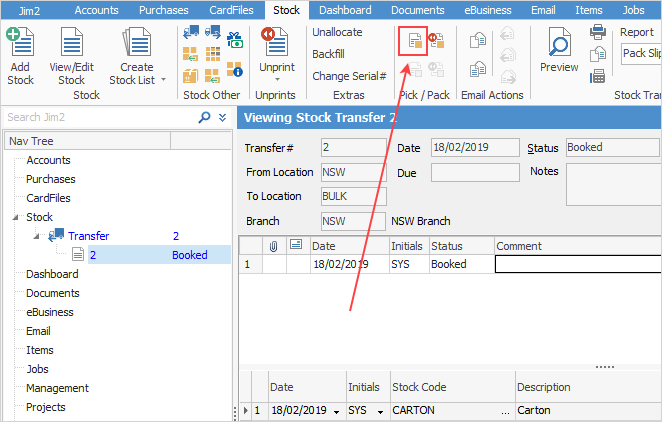Select Transfer list in Nav Tree
This screenshot has height=422, width=662.
(89, 236)
